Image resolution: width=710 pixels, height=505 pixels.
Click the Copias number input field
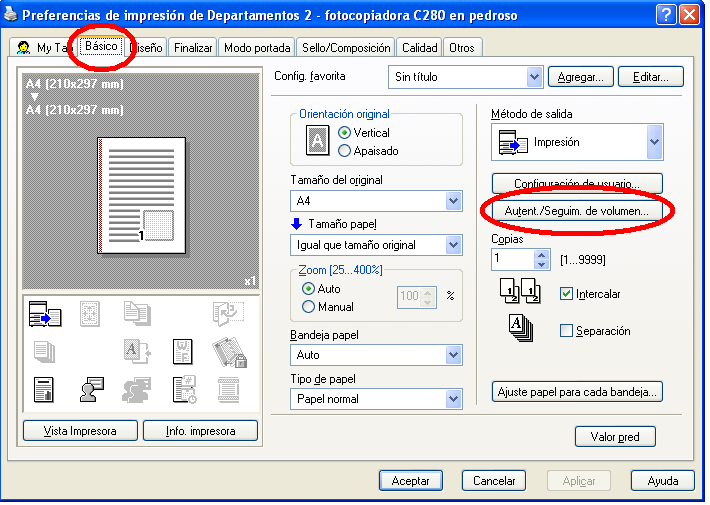click(513, 259)
